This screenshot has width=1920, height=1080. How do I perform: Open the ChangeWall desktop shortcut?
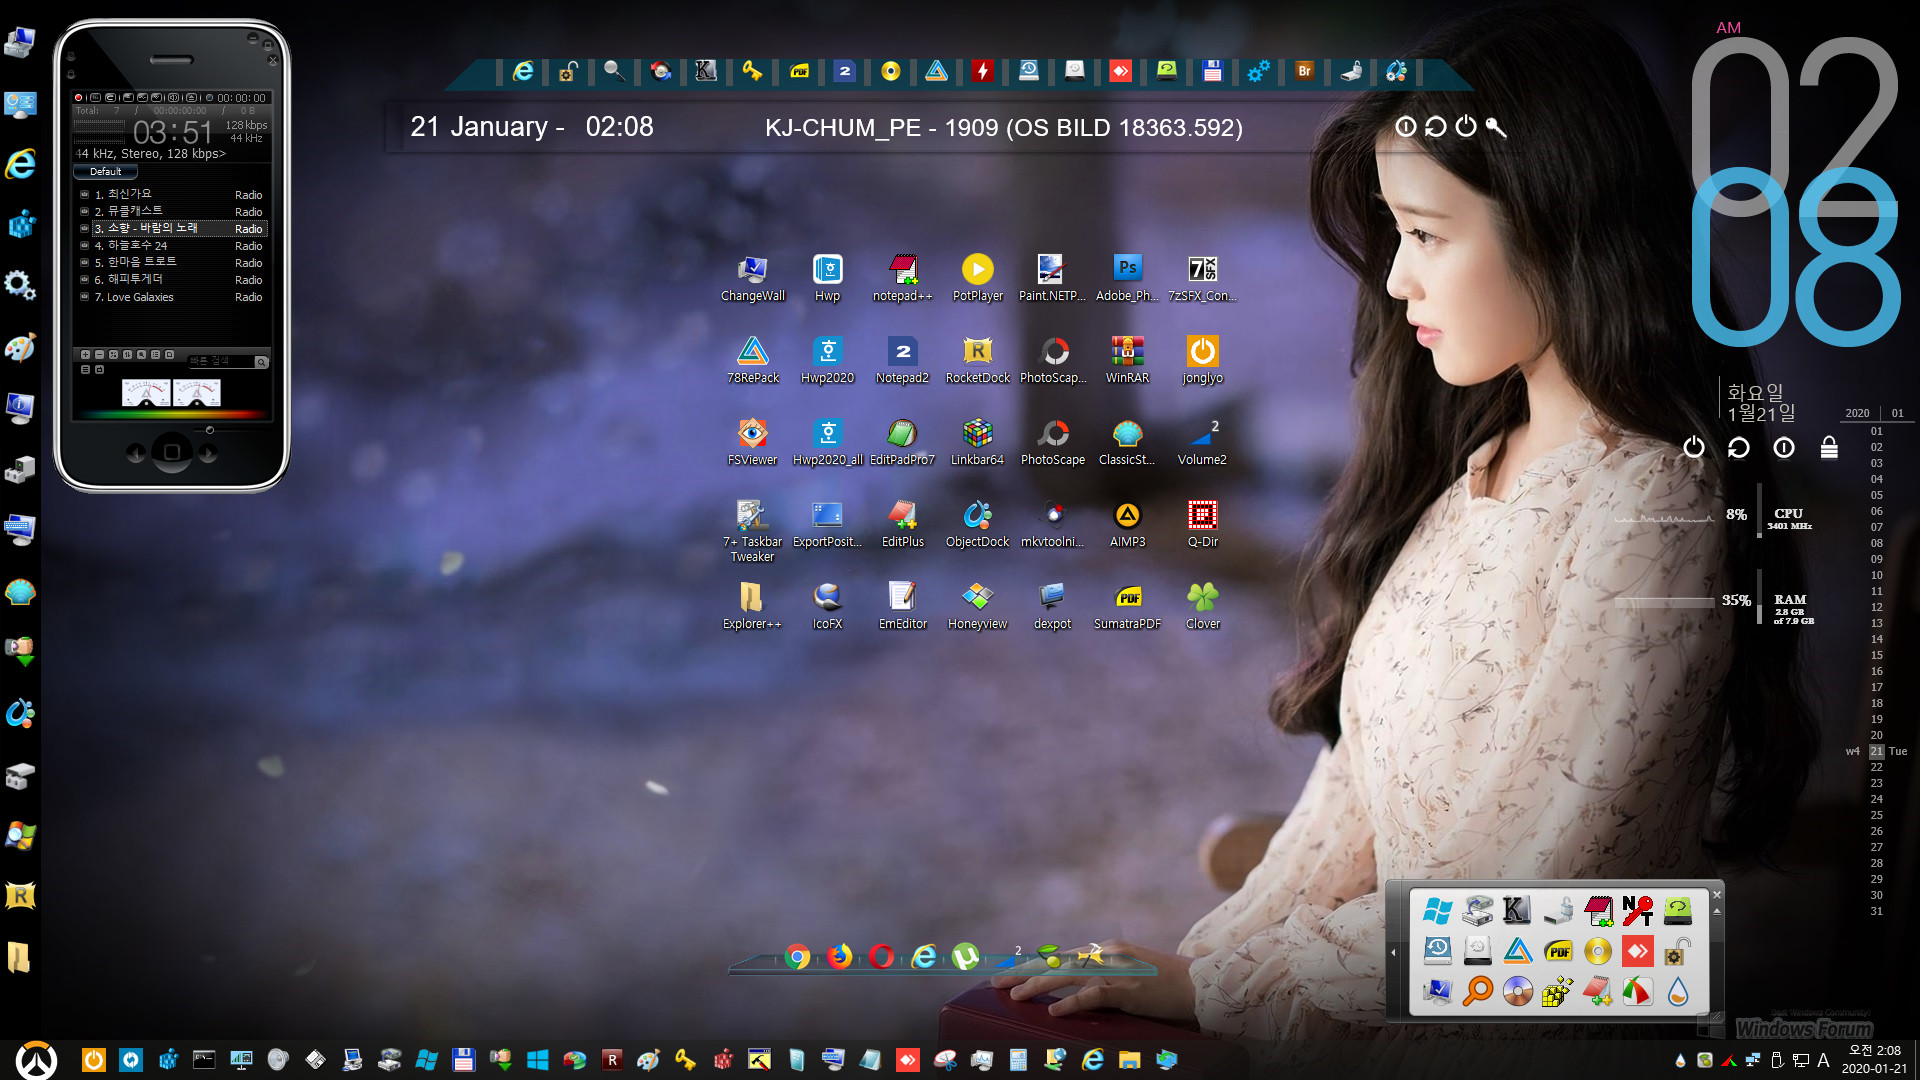(752, 278)
